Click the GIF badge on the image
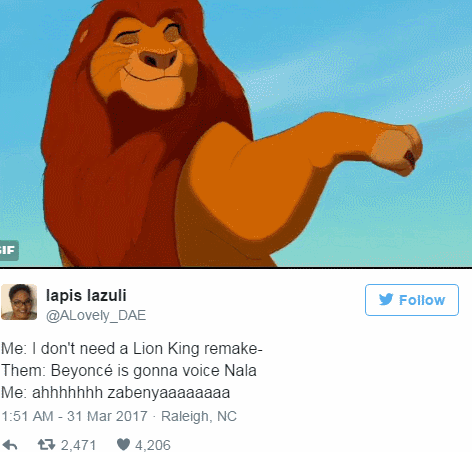The image size is (472, 452). coord(9,250)
